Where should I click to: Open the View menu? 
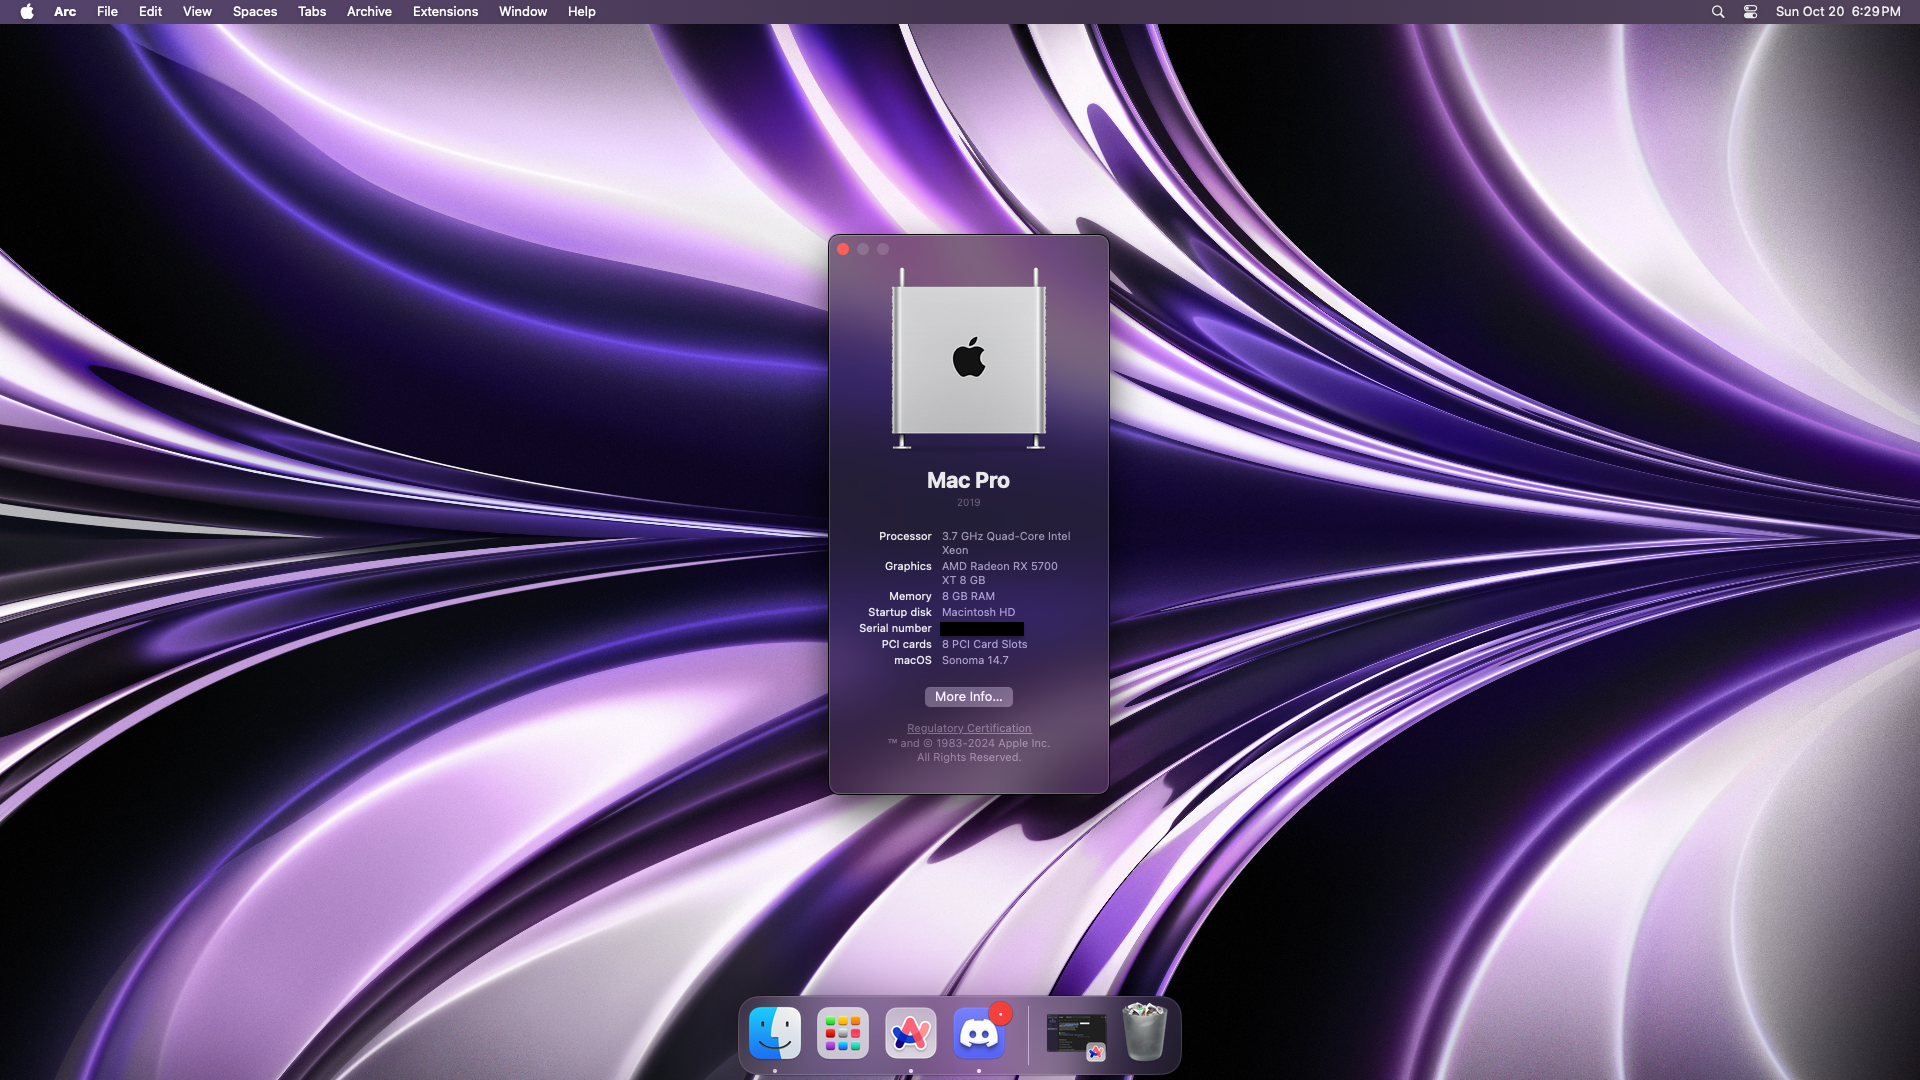point(197,12)
